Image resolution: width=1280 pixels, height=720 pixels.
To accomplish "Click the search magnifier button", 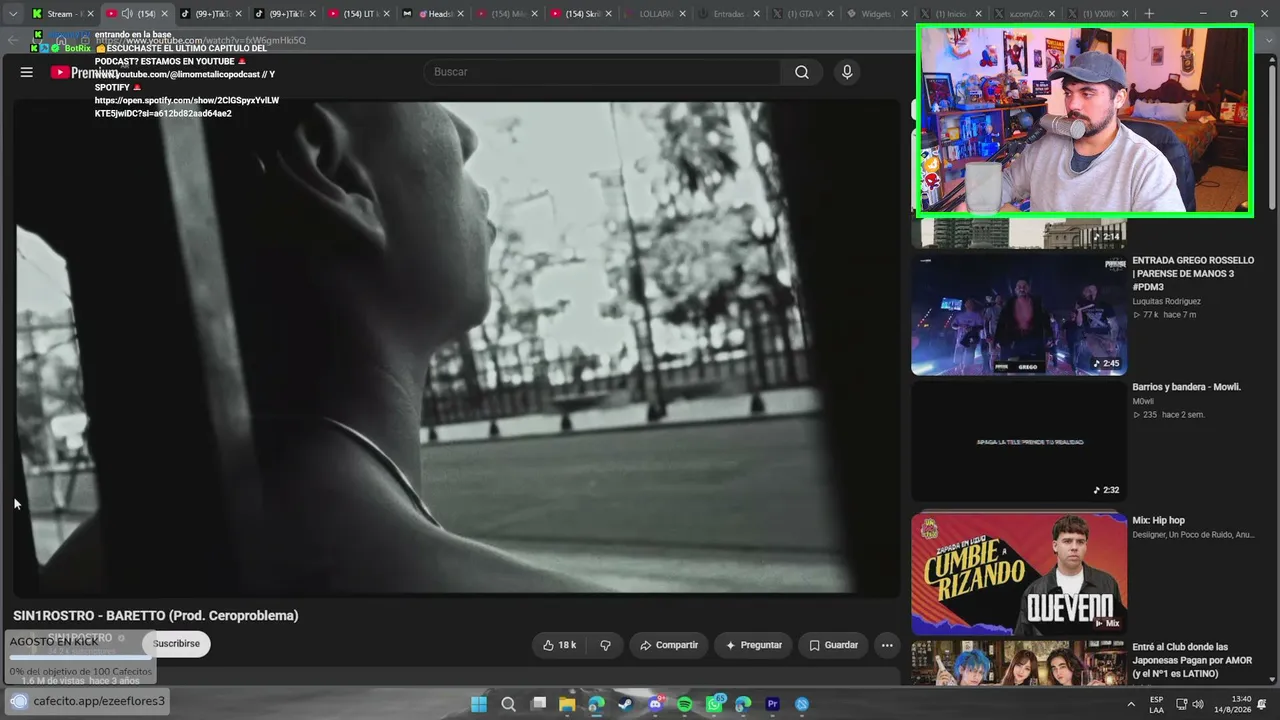I will 802,72.
